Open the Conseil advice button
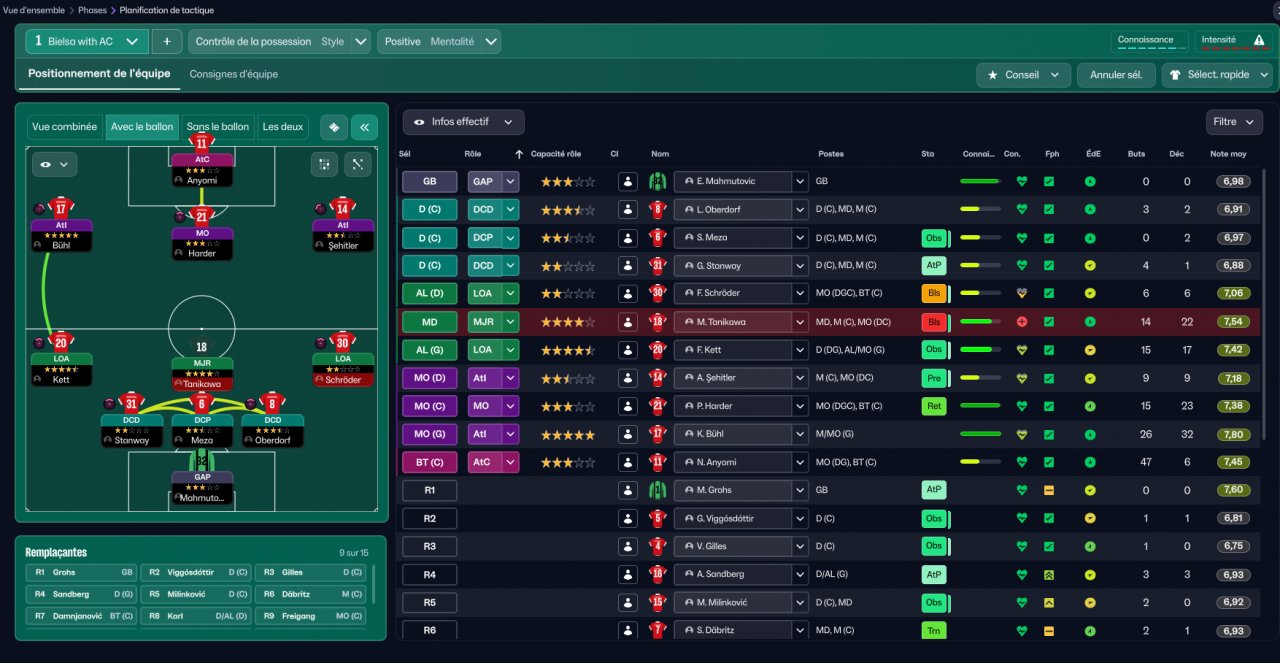Viewport: 1280px width, 663px height. [1023, 75]
